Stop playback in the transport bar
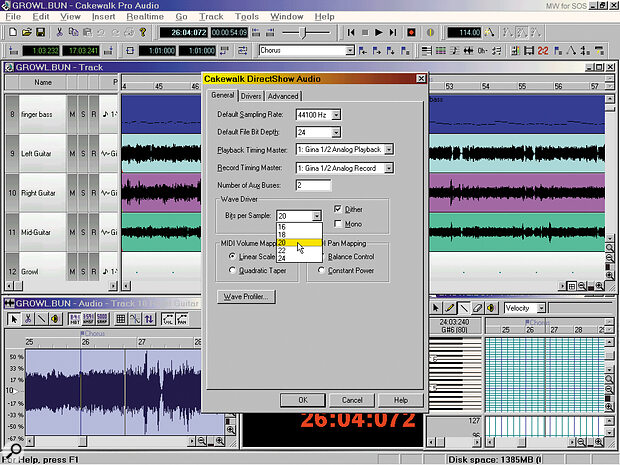This screenshot has height=465, width=620. pos(365,32)
